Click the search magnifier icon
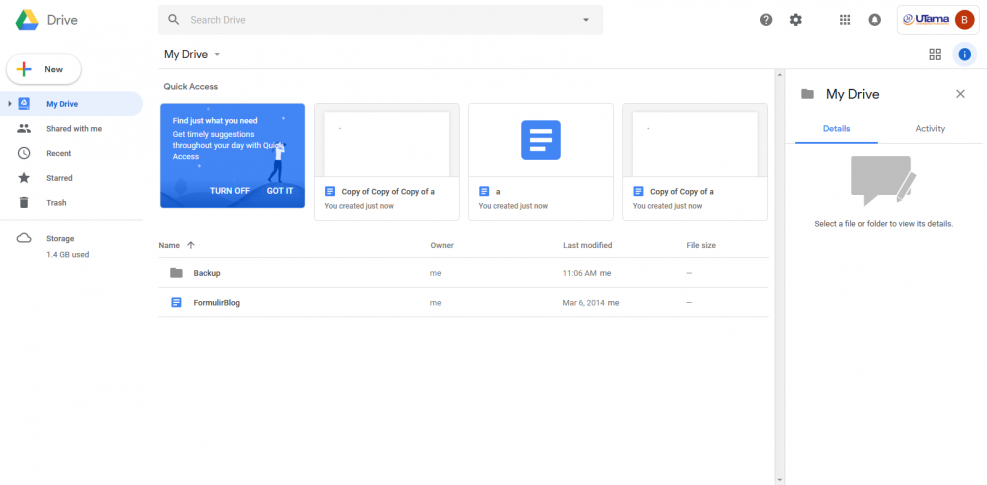 (174, 20)
